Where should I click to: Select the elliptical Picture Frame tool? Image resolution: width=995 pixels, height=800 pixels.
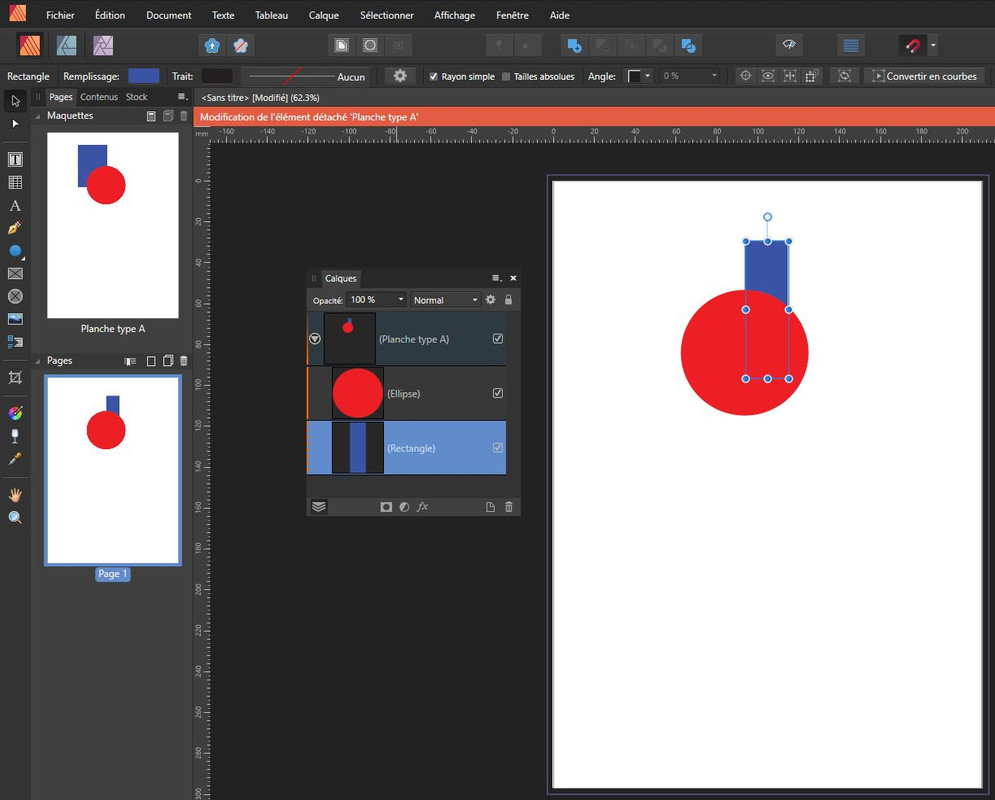pos(15,296)
